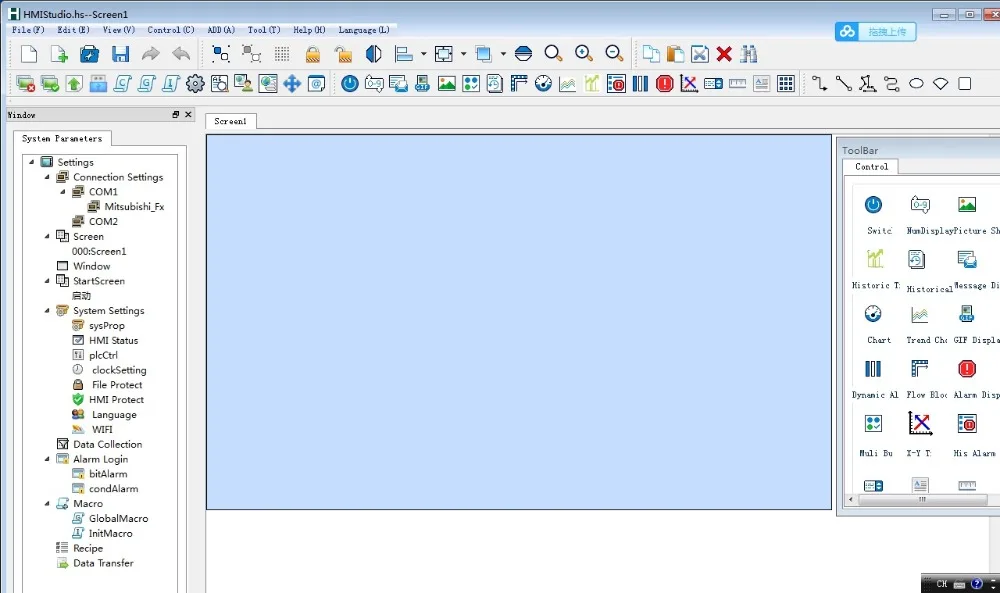1000x593 pixels.
Task: Collapse the Macro tree node
Action: [47, 503]
